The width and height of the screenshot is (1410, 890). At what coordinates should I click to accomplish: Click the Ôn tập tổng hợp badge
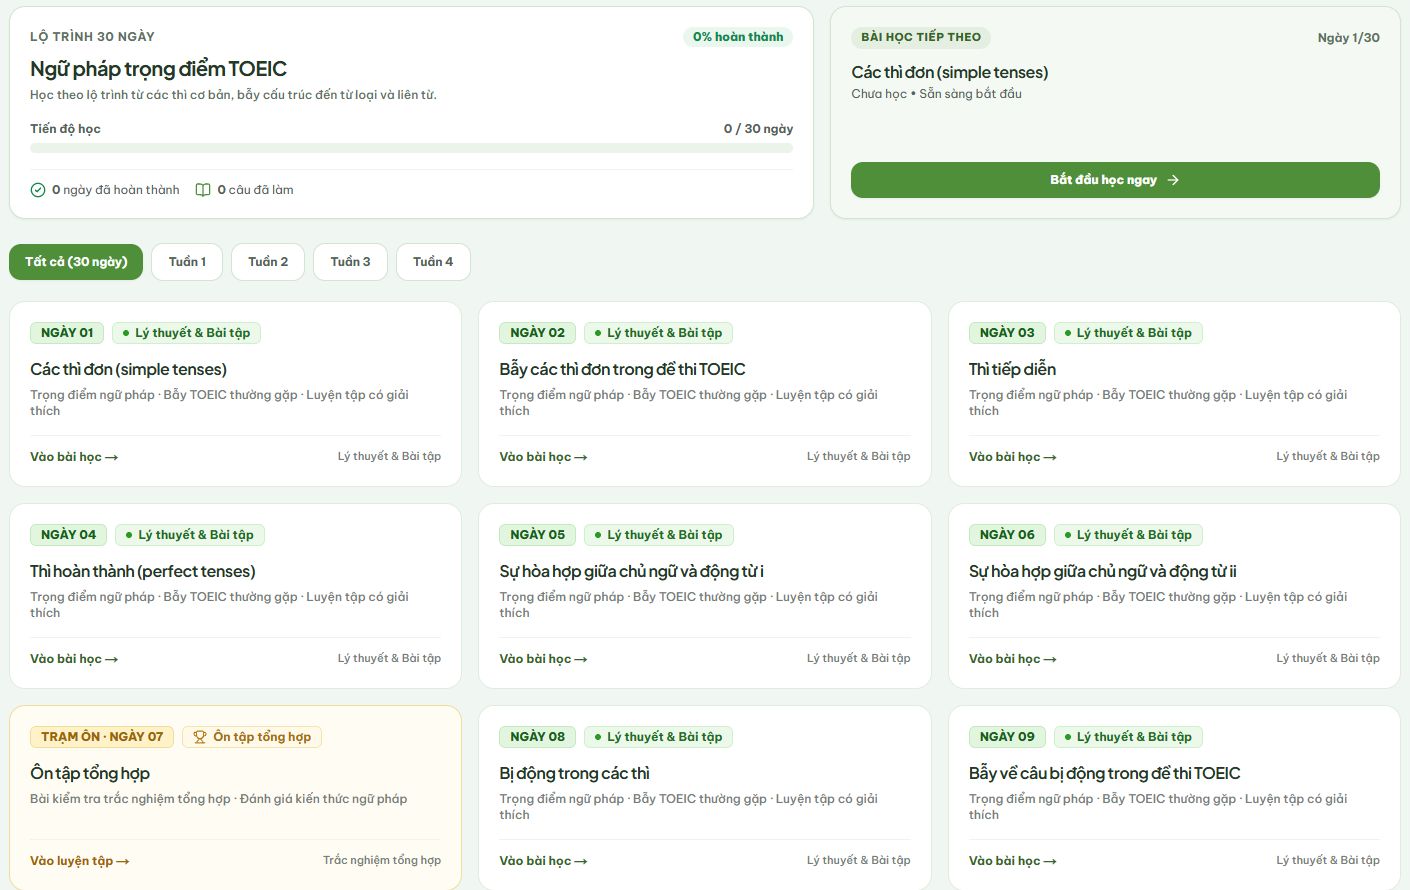[252, 737]
